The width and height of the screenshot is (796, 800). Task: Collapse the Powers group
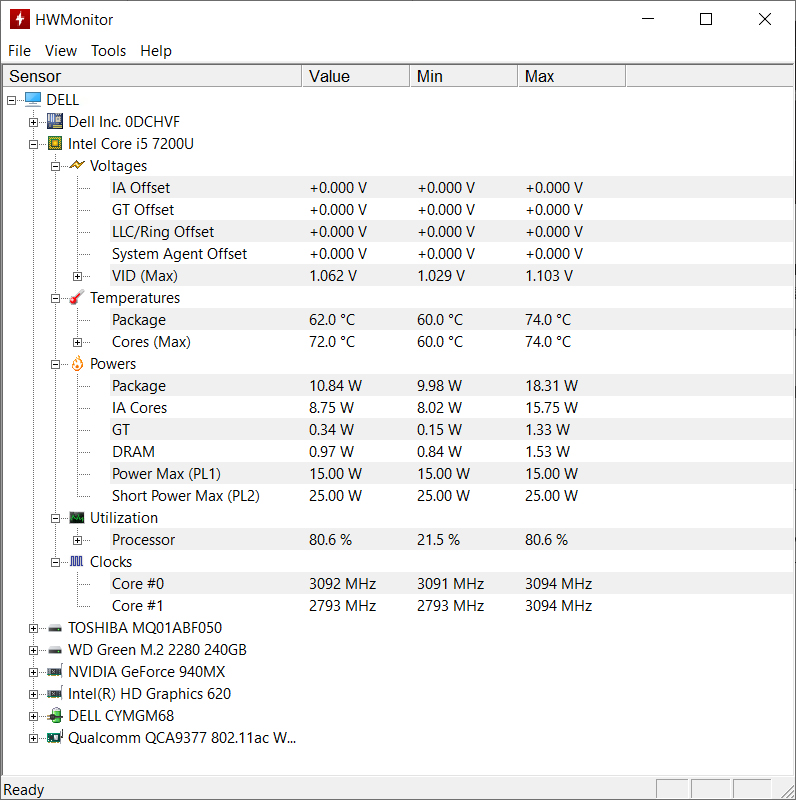(55, 364)
